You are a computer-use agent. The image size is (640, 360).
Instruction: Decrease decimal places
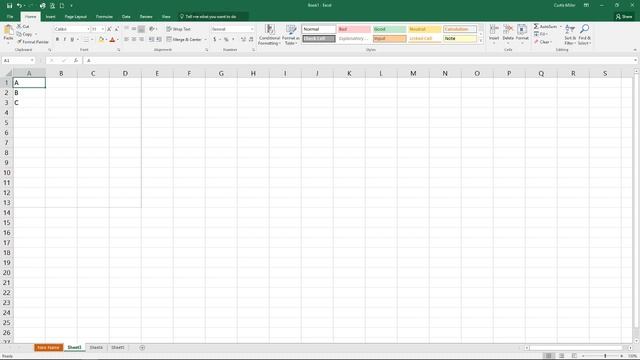point(251,40)
